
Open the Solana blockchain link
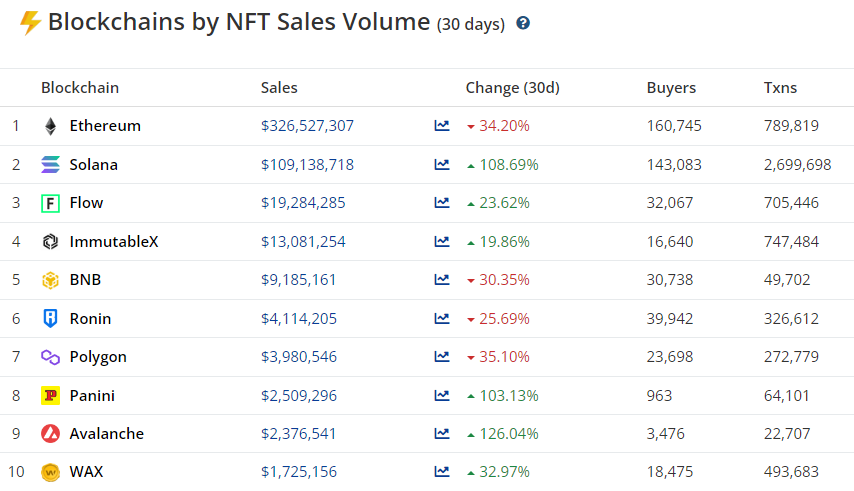point(93,165)
